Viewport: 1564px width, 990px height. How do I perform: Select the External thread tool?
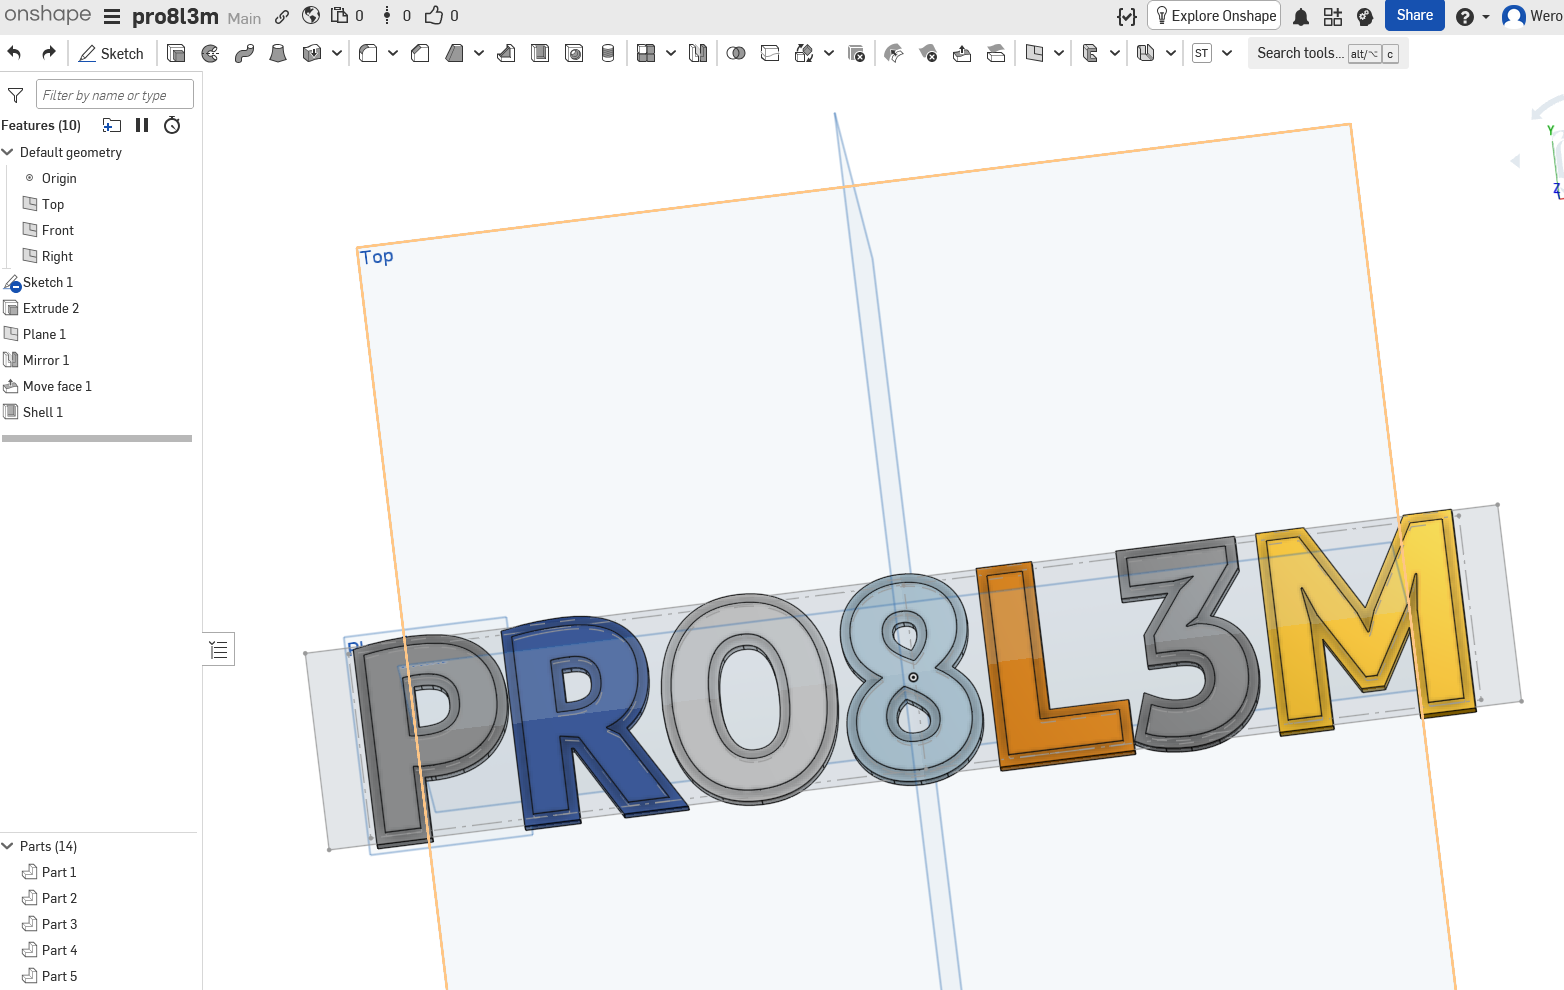(x=608, y=53)
